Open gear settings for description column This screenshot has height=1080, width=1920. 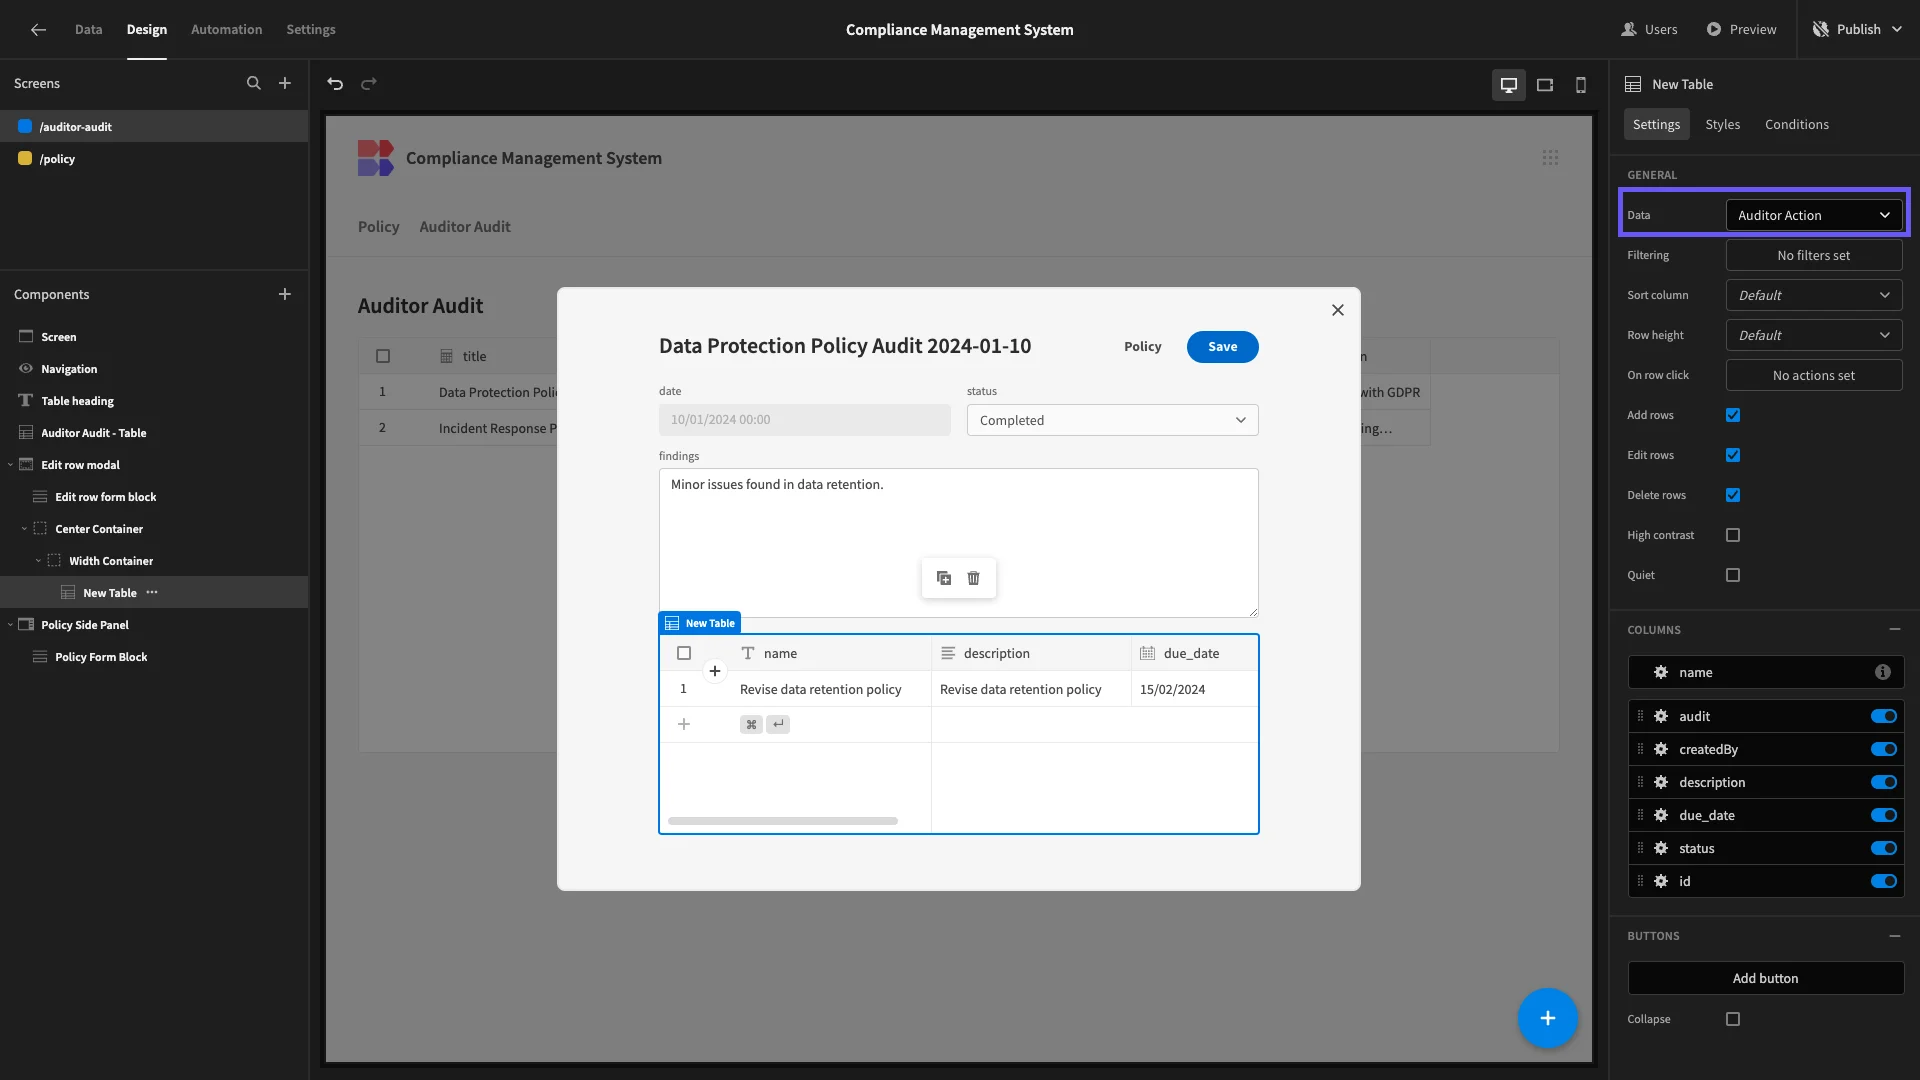click(1661, 782)
